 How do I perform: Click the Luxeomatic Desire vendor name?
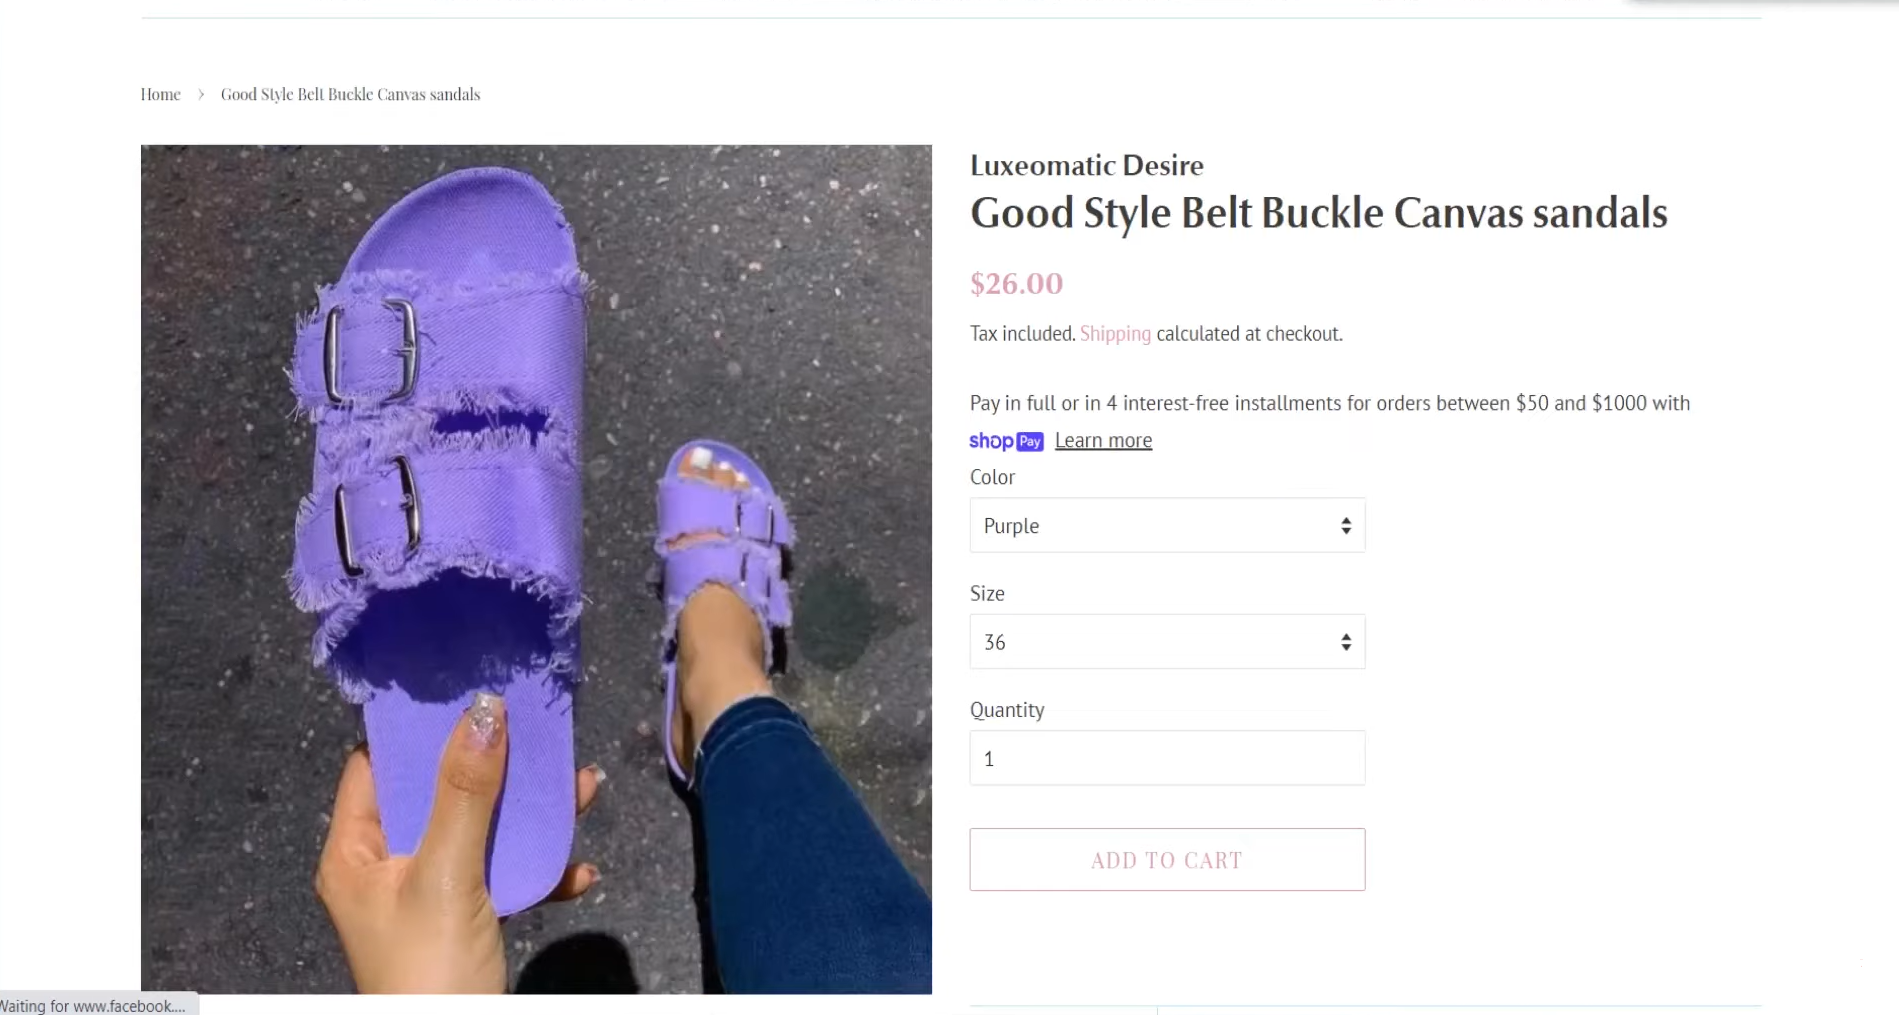(x=1086, y=165)
